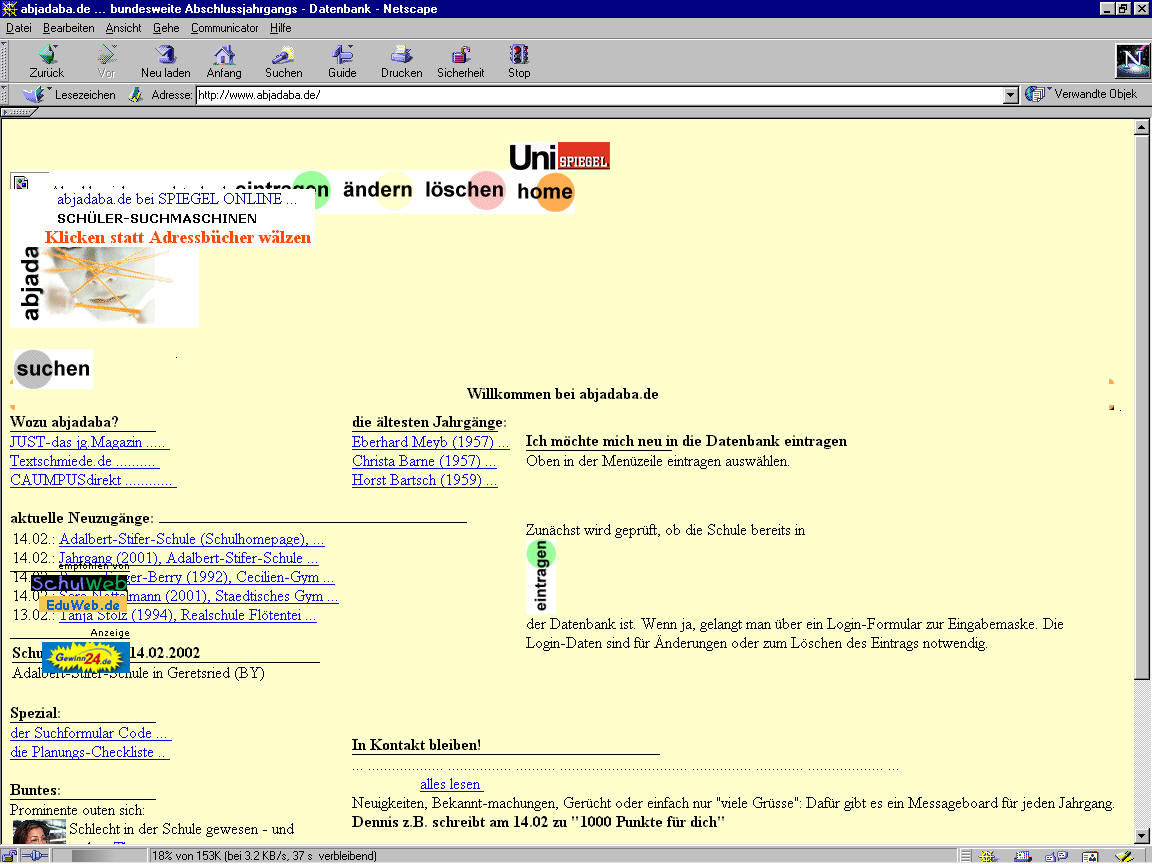Reload the page with Neu laden
Image resolution: width=1152 pixels, height=864 pixels.
coord(165,55)
